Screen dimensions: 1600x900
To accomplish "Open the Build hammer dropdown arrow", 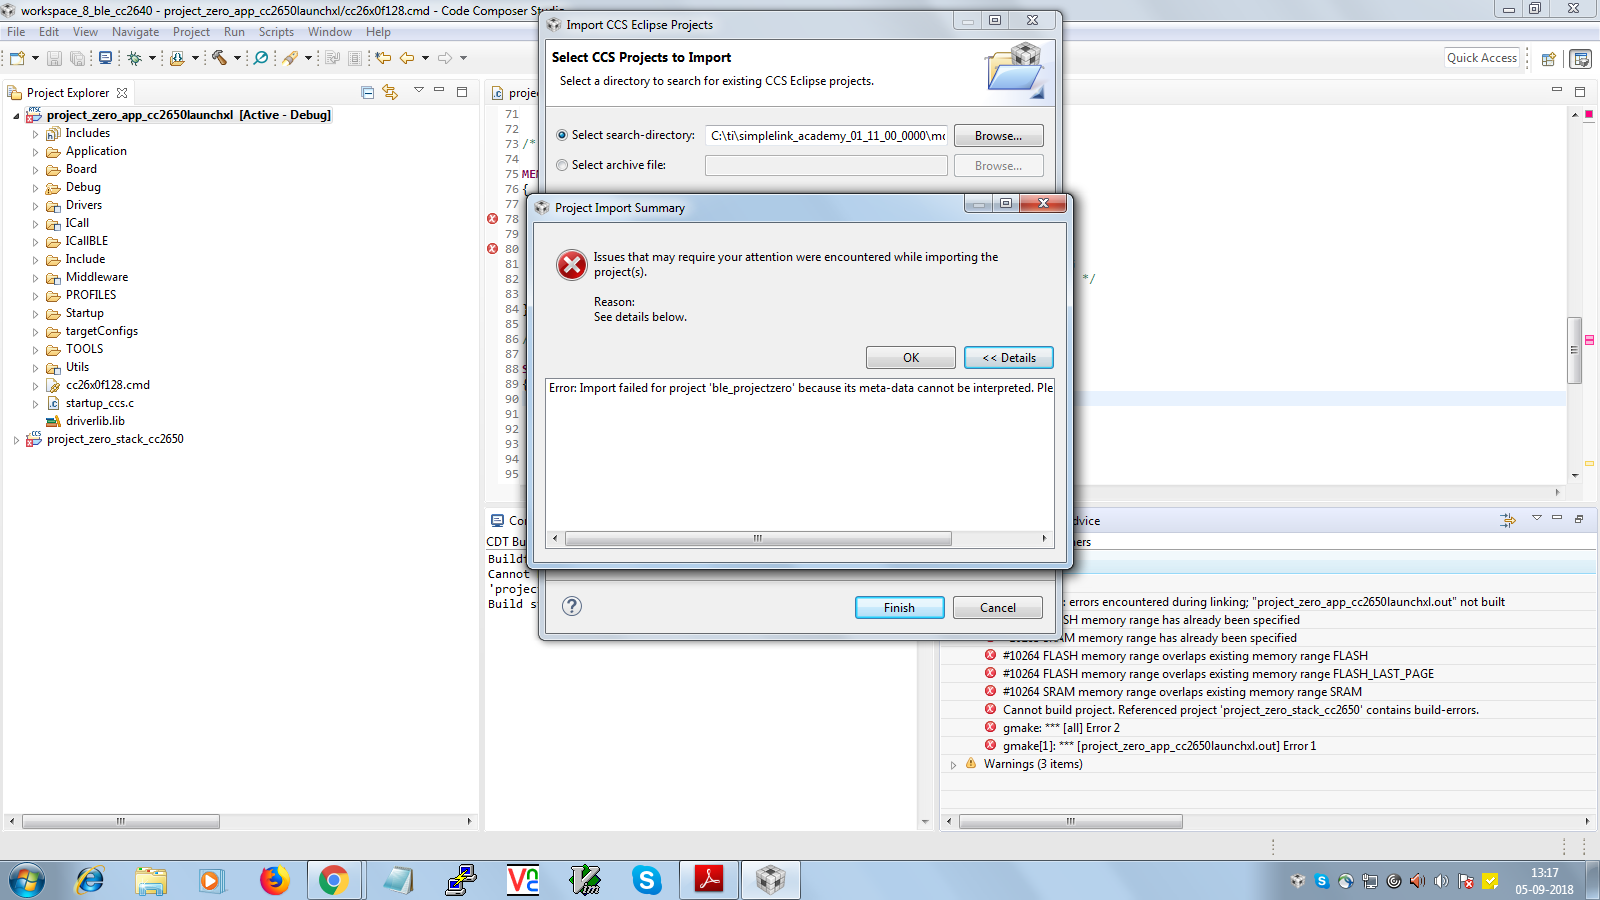I will tap(237, 58).
